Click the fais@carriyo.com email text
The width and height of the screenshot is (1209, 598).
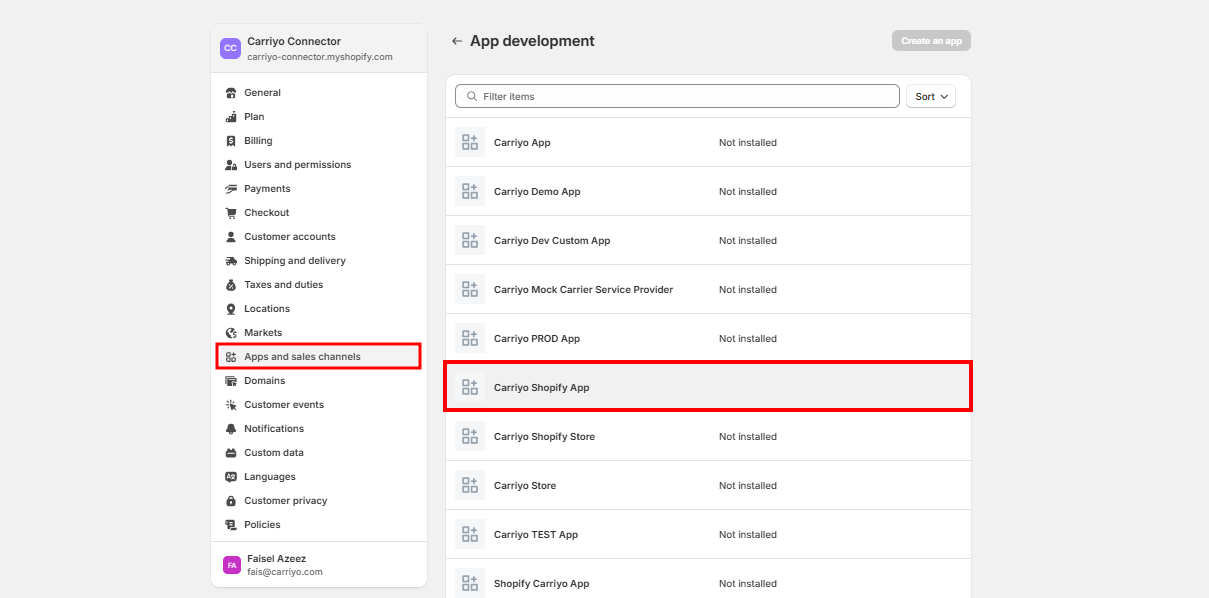[285, 572]
